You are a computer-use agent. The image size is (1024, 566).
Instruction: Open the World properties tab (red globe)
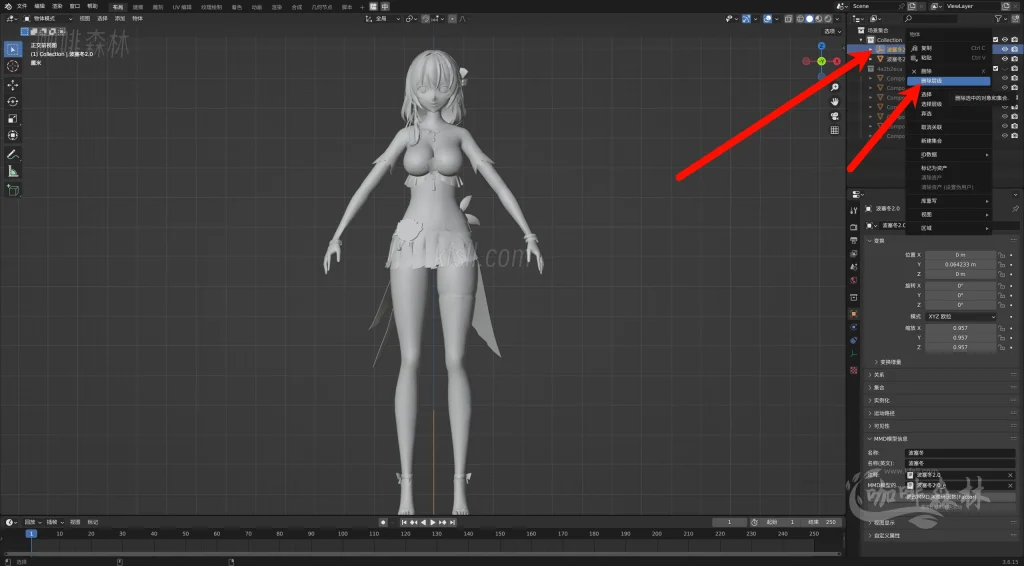854,281
